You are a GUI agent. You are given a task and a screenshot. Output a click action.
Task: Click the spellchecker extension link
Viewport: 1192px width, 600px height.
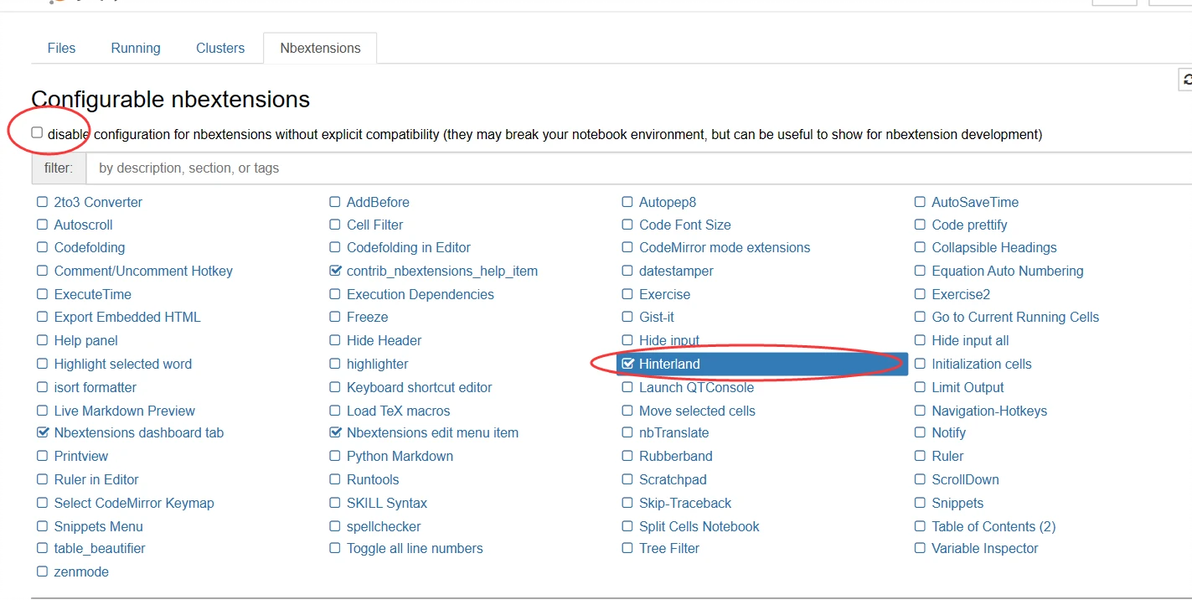[x=383, y=526]
